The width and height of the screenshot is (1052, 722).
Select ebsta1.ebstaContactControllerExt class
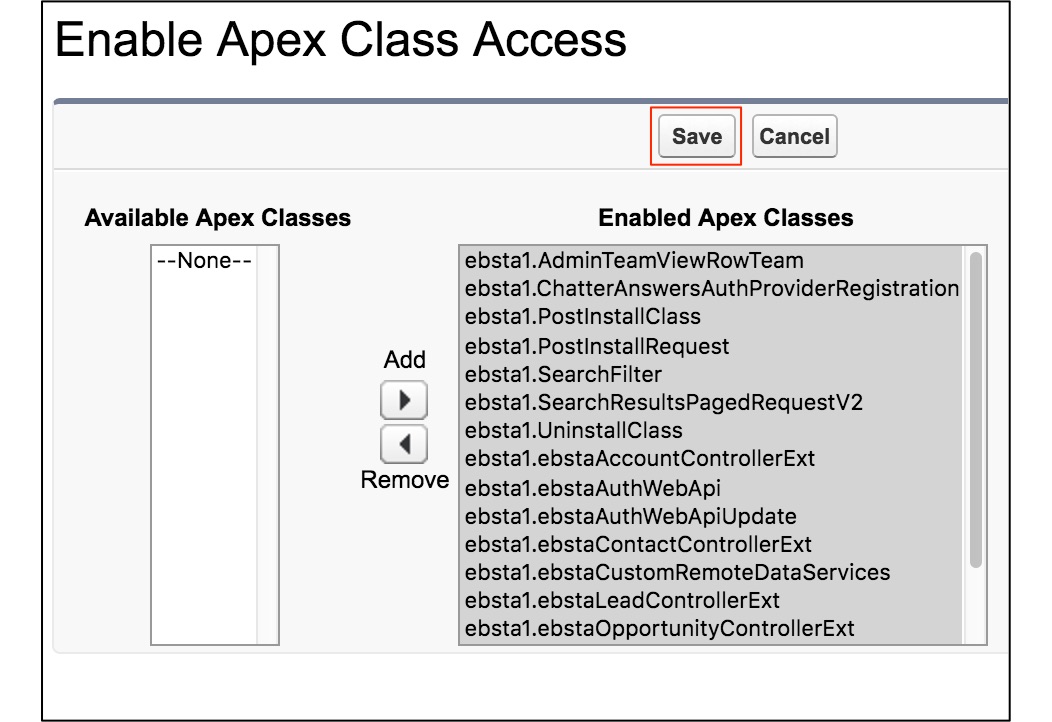(x=638, y=545)
